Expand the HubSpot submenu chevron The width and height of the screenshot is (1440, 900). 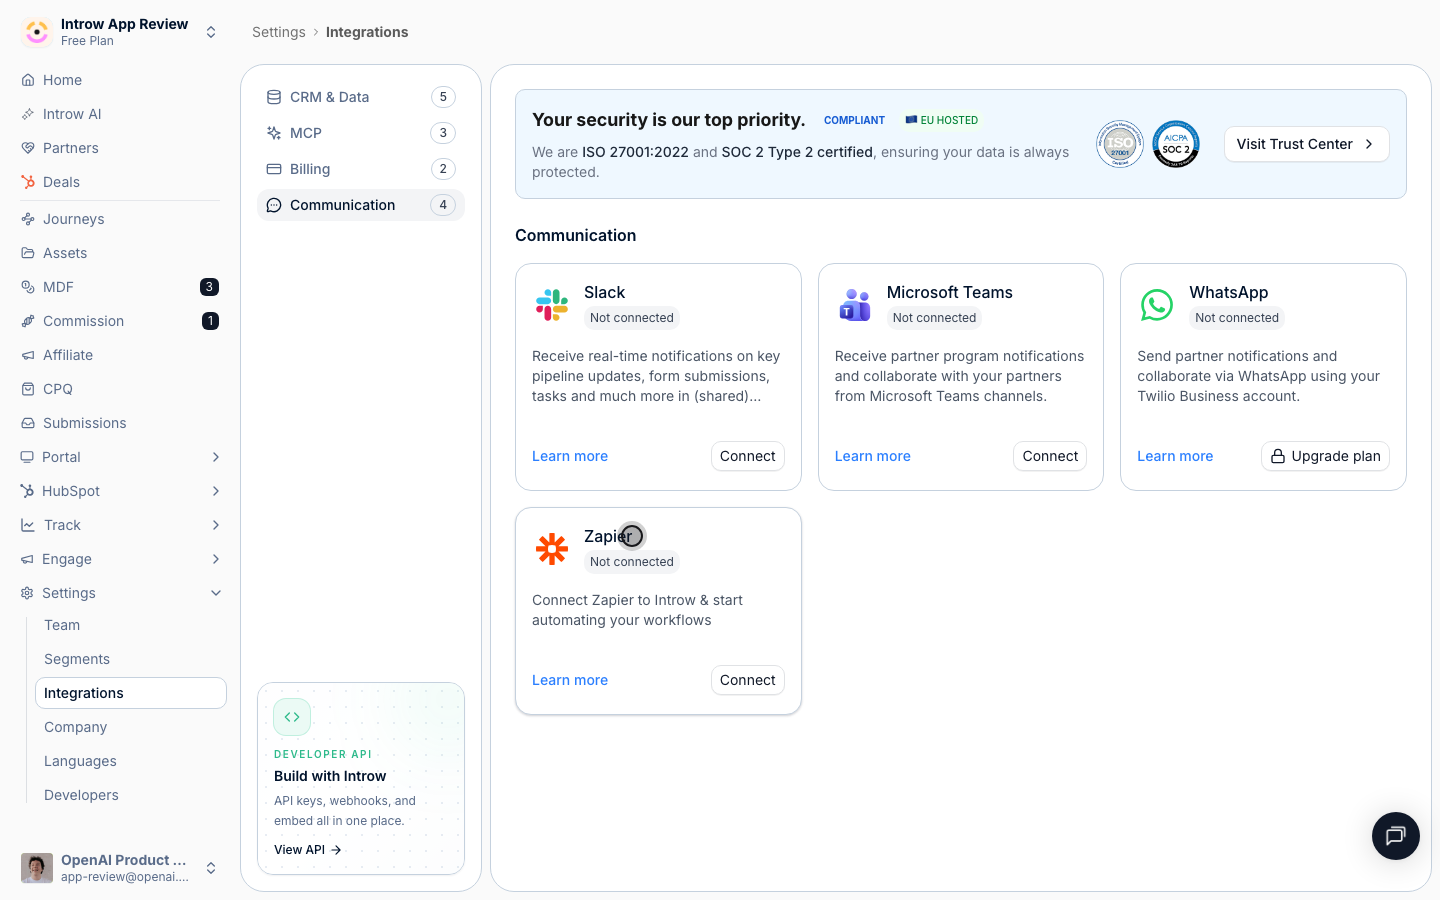tap(216, 491)
